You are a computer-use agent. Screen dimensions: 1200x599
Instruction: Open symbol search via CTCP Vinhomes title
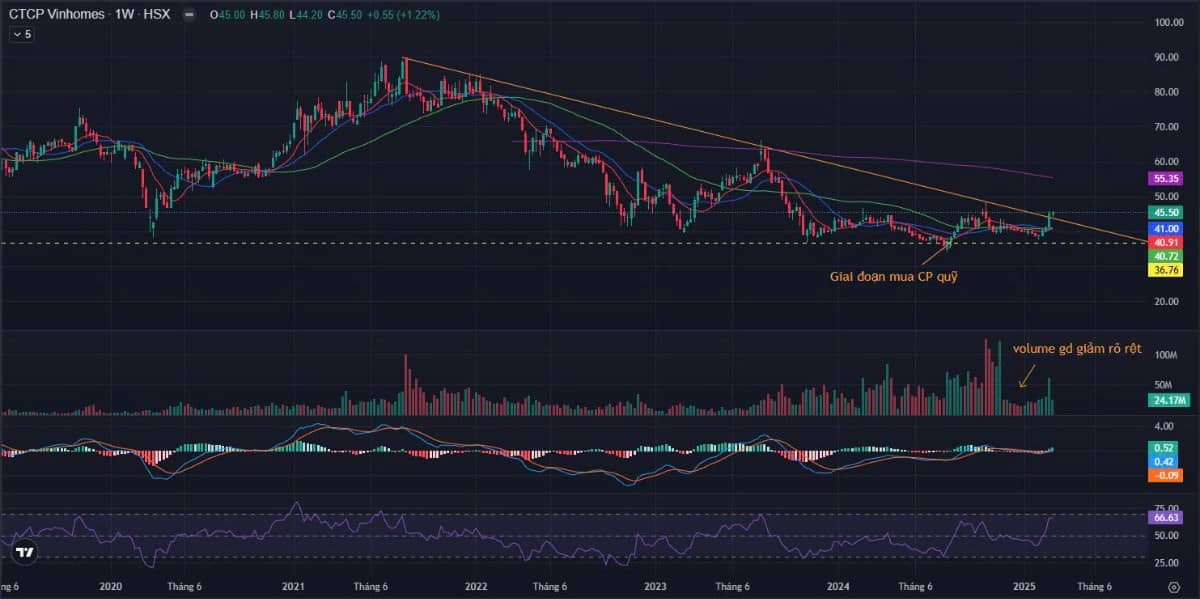(x=58, y=15)
